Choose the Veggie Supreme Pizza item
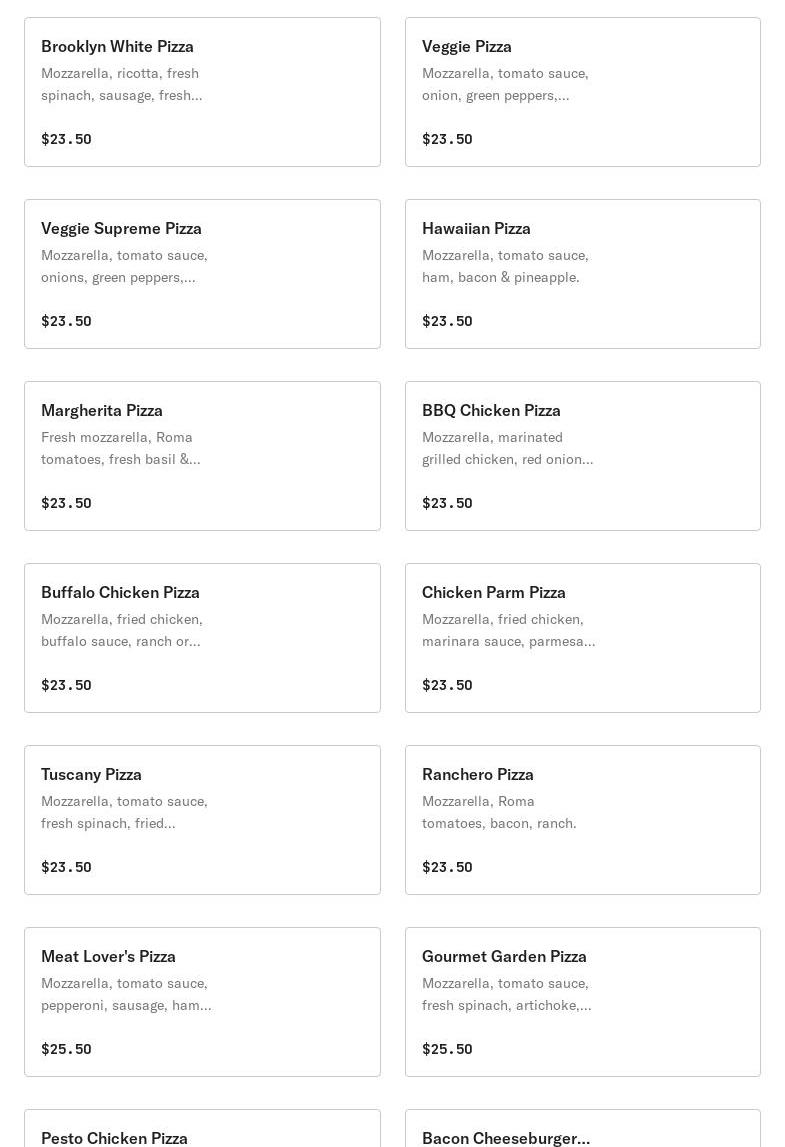This screenshot has width=785, height=1147. pyautogui.click(x=202, y=274)
